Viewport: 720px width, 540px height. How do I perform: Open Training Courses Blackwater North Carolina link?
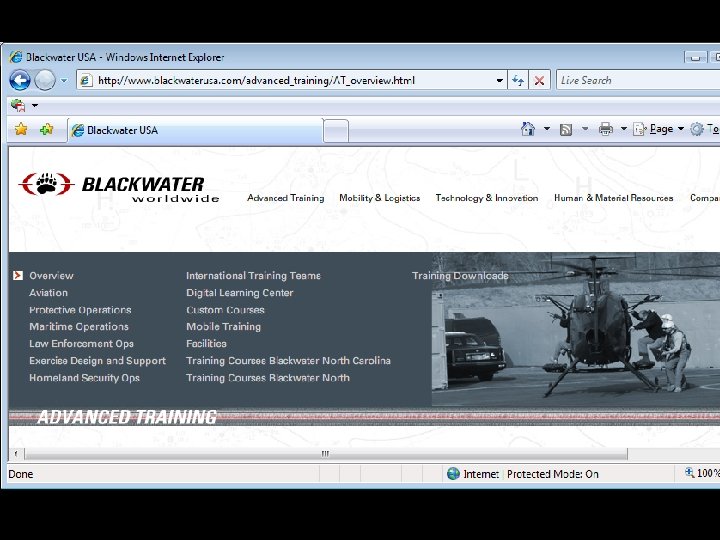coord(288,360)
